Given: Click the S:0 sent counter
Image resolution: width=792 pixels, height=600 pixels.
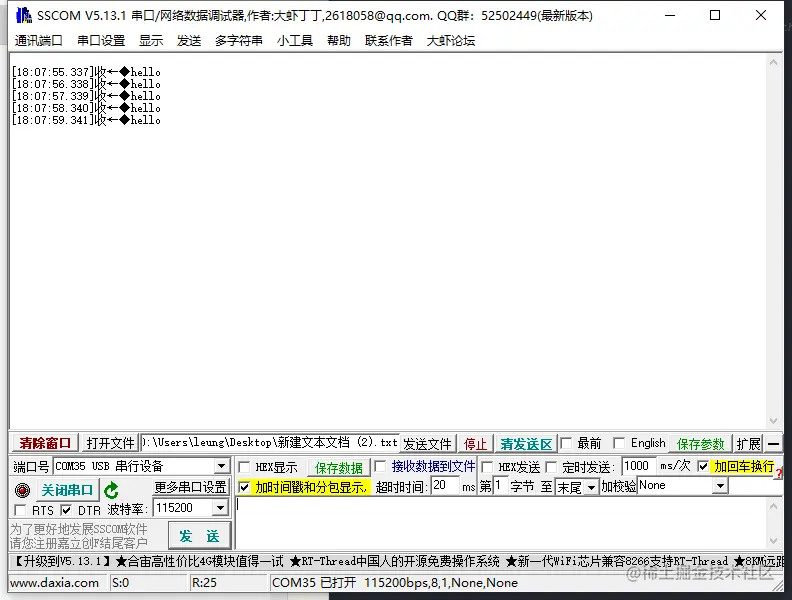Looking at the screenshot, I should (120, 583).
